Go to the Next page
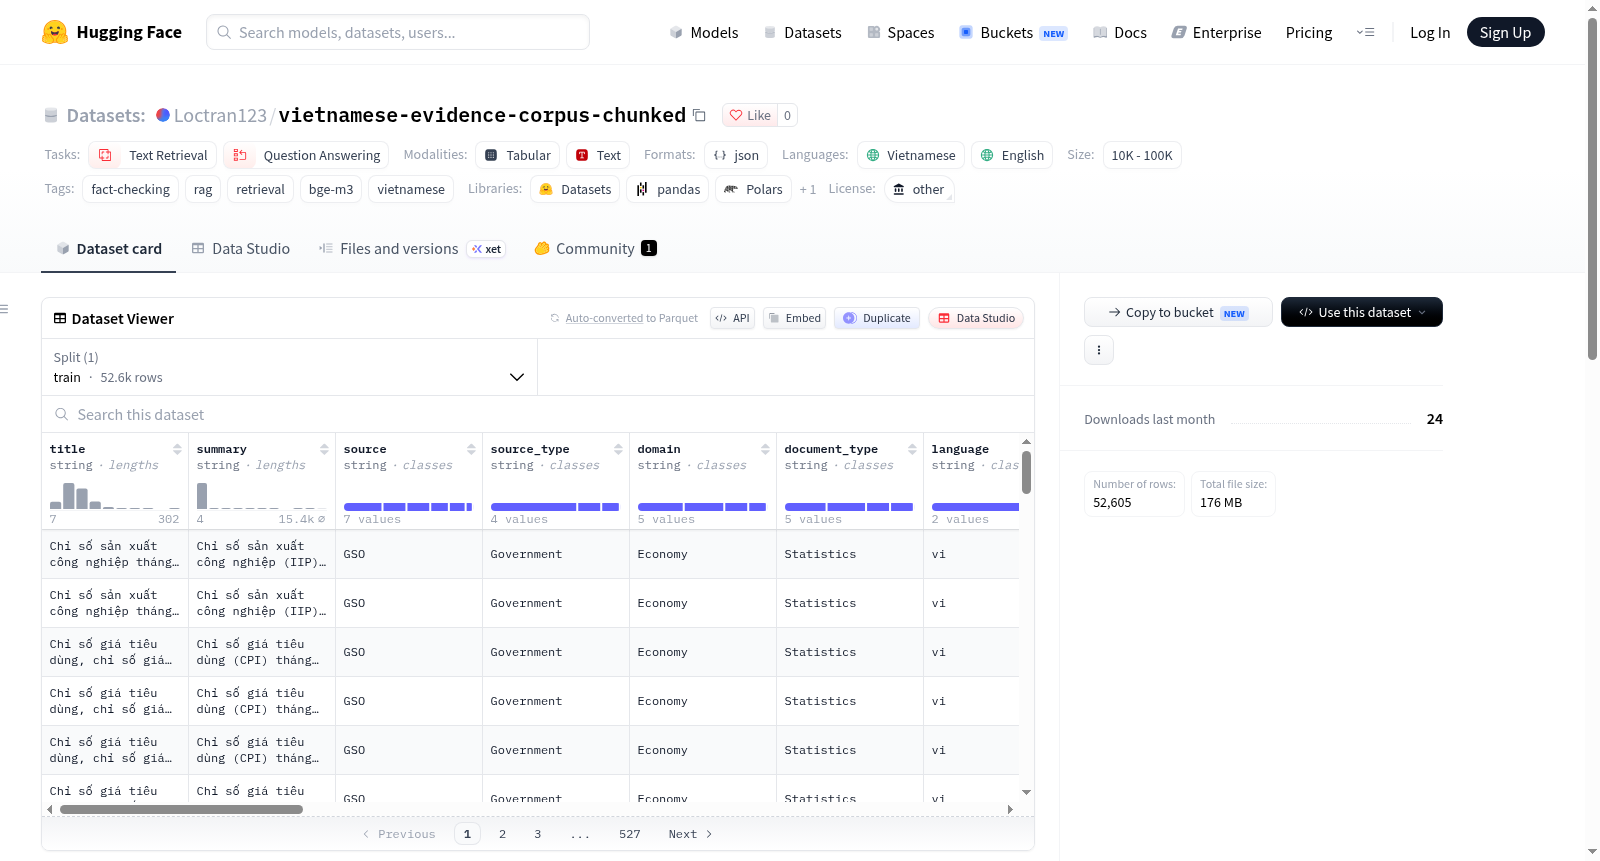The width and height of the screenshot is (1600, 861). [x=691, y=834]
